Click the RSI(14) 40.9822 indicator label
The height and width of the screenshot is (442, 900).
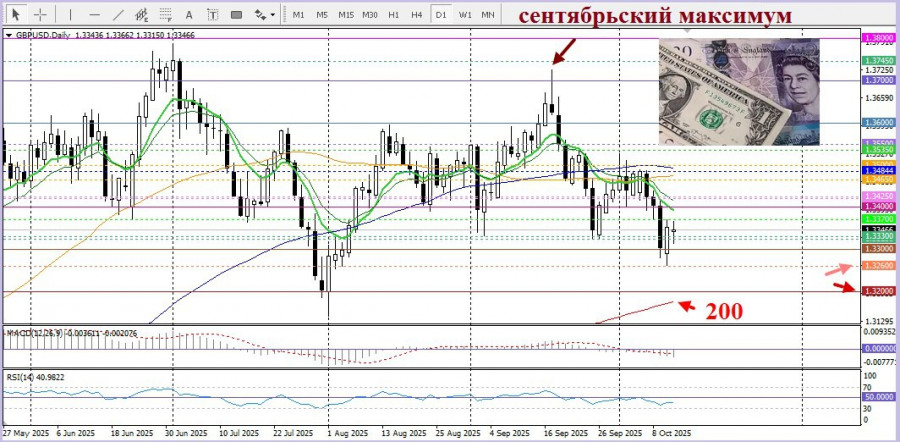click(36, 377)
